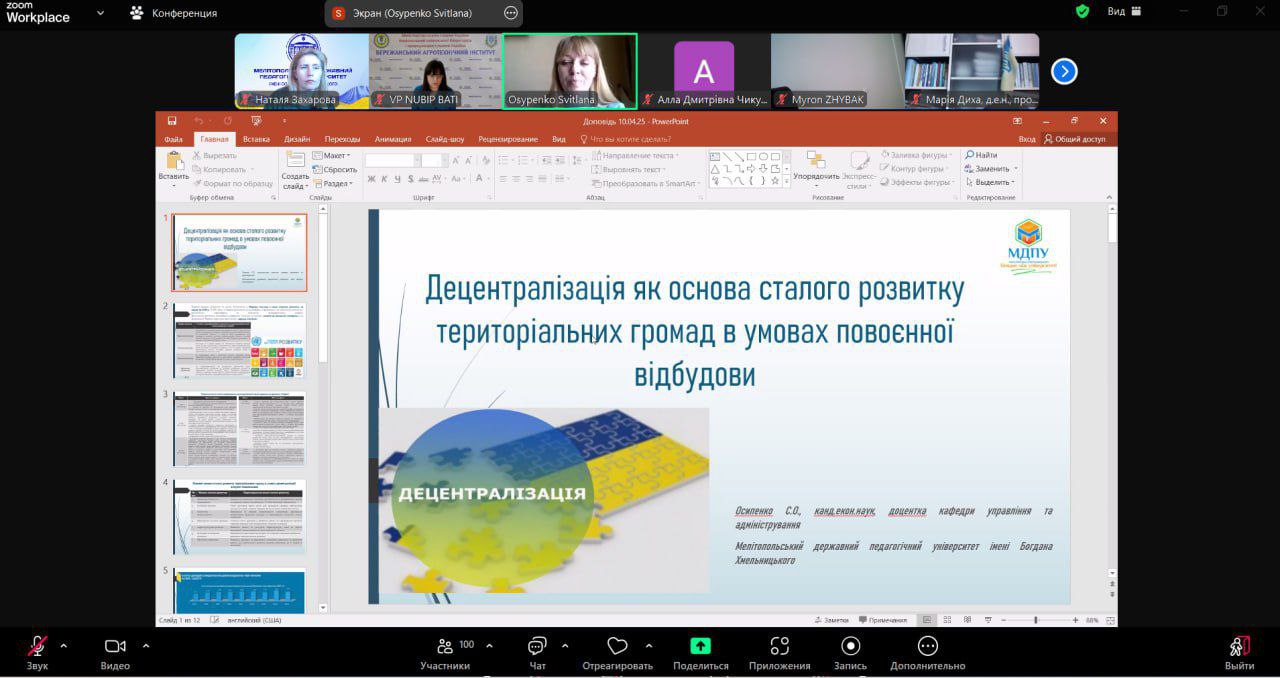
Task: Open the Дополнительно more options icon
Action: tap(927, 647)
